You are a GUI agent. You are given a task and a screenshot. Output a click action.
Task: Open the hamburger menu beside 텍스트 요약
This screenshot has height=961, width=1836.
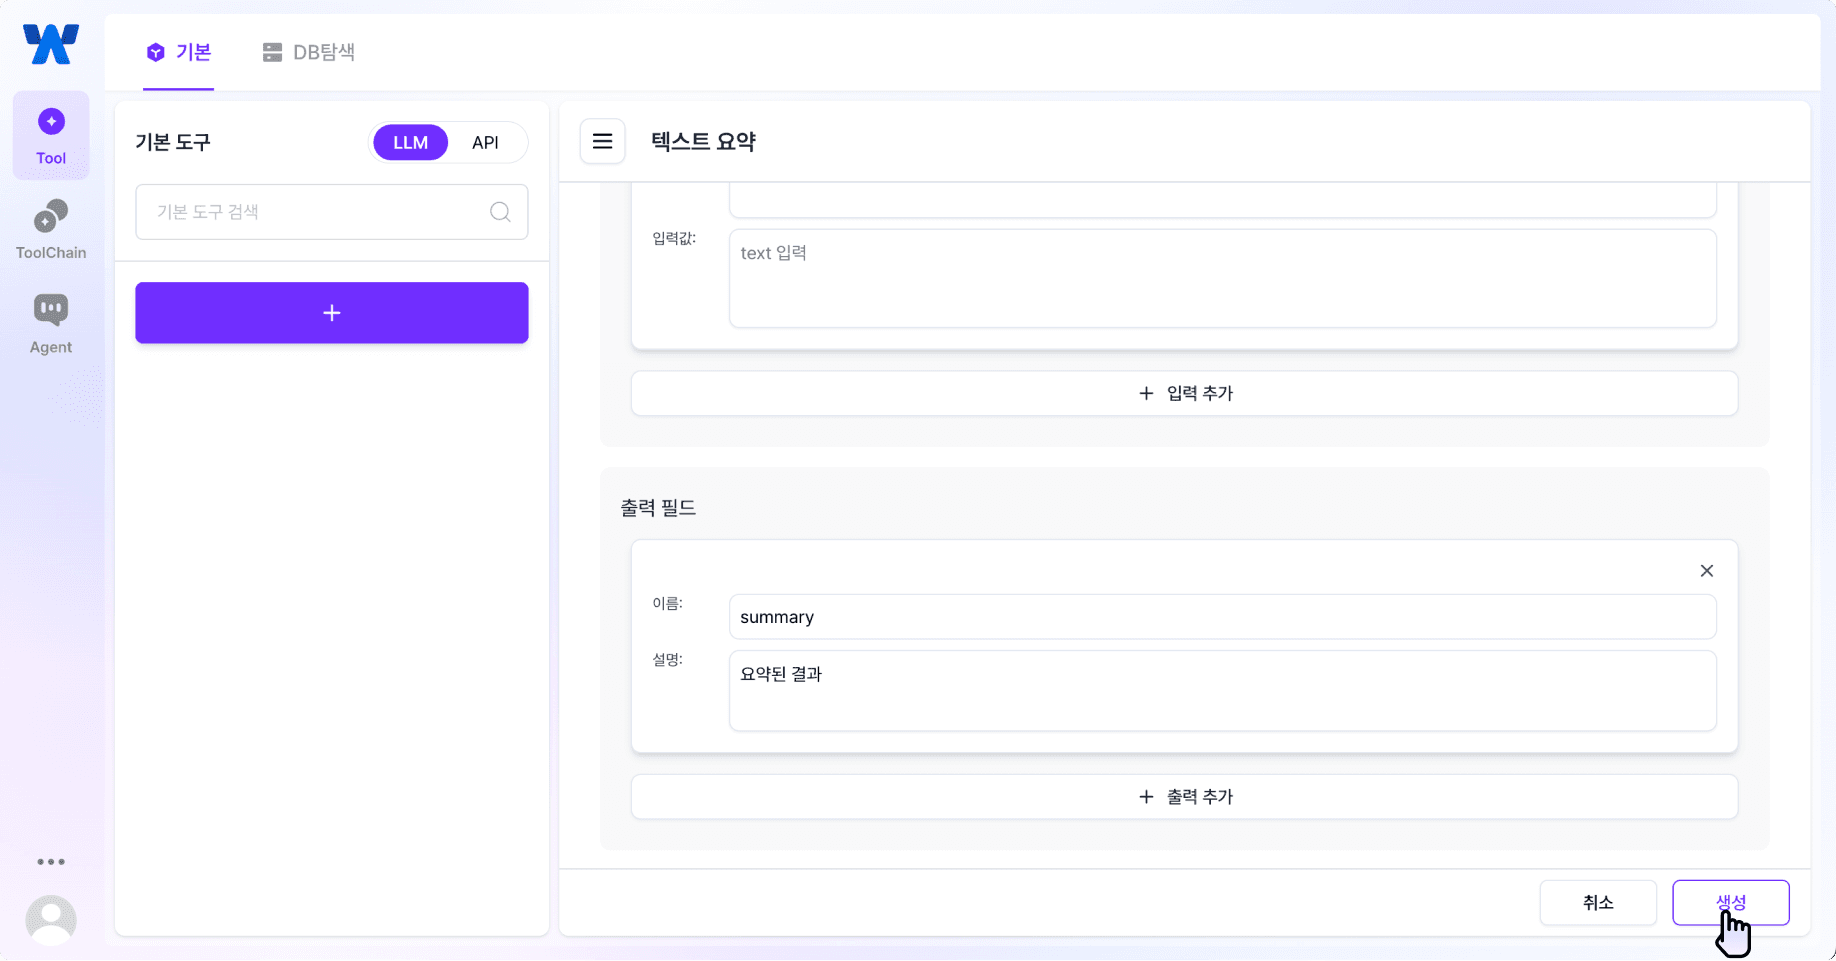(603, 141)
